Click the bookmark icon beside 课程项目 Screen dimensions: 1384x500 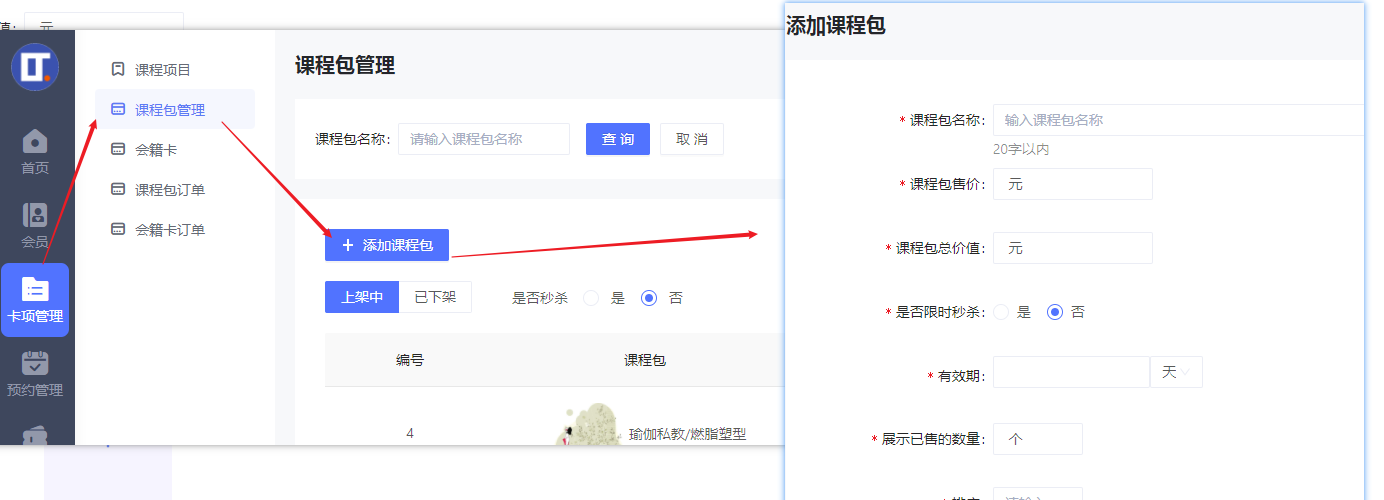coord(118,69)
